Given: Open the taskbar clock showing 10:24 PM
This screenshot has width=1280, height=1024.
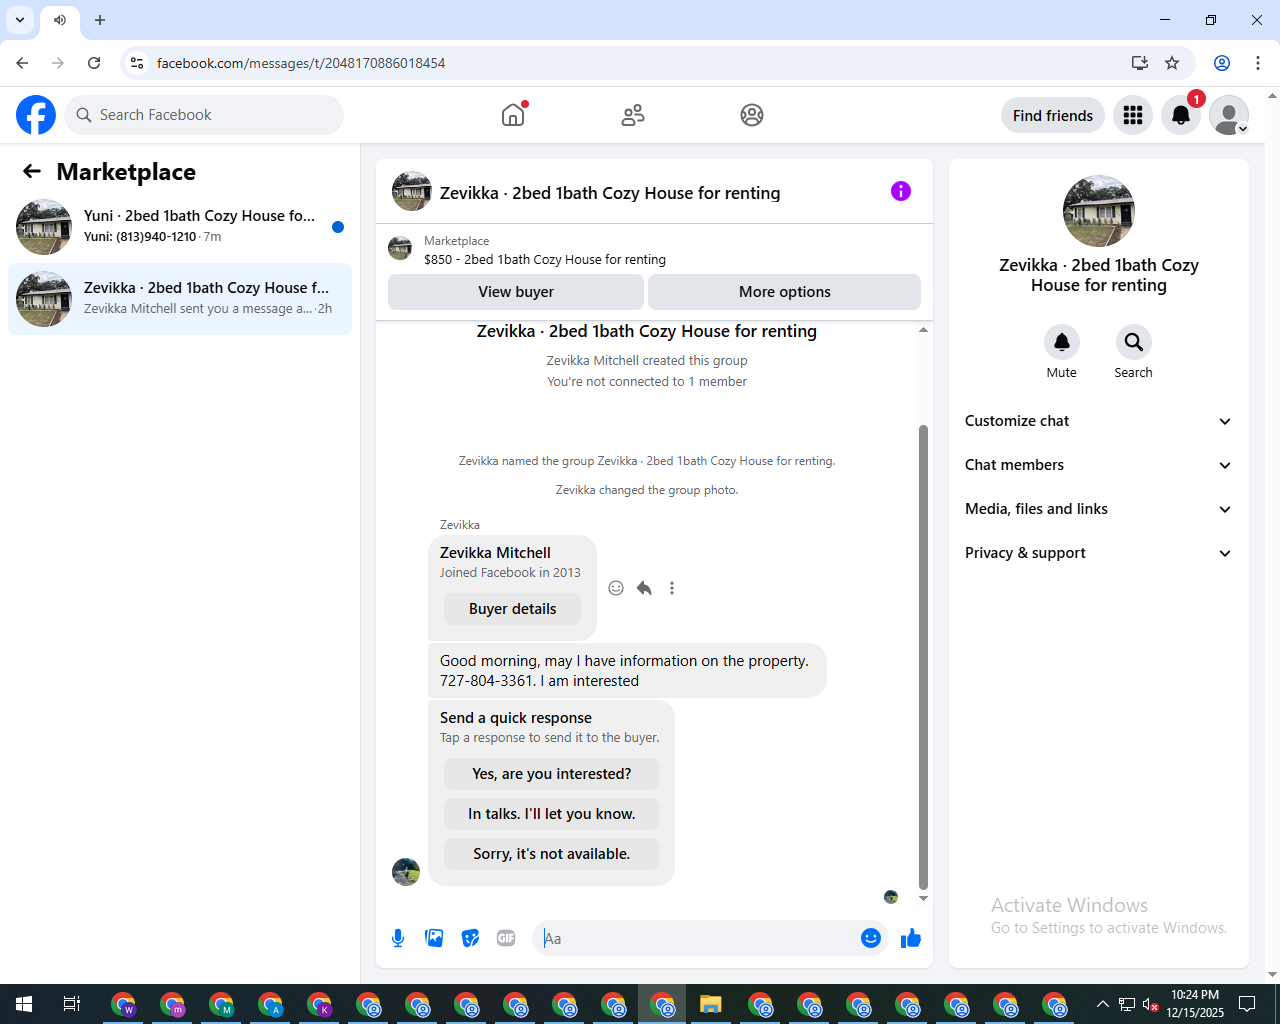Looking at the screenshot, I should pos(1195,1004).
